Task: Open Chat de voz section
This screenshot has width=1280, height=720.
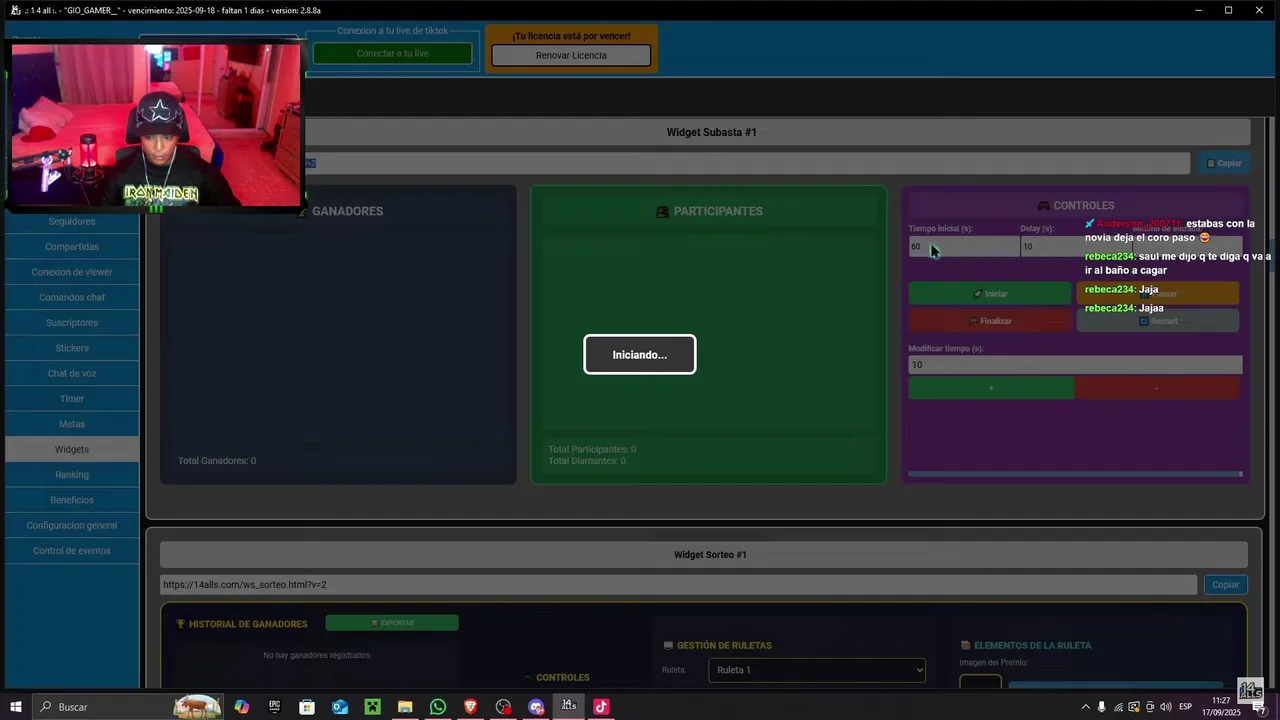Action: click(72, 373)
